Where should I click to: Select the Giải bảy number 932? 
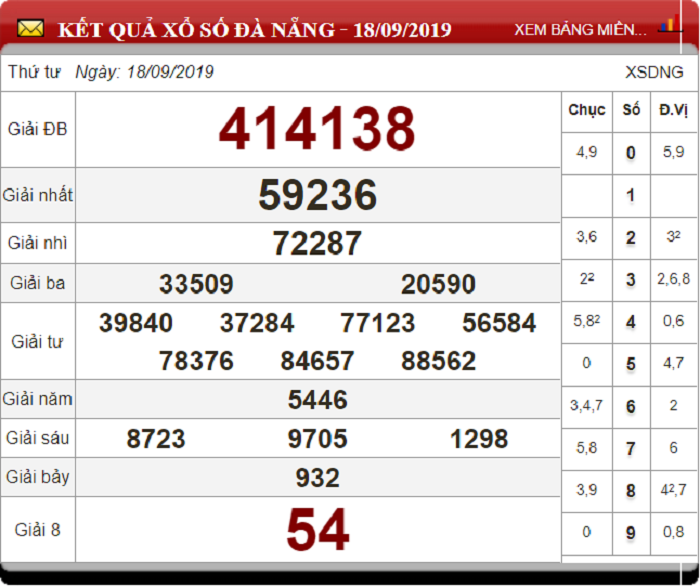coord(317,478)
